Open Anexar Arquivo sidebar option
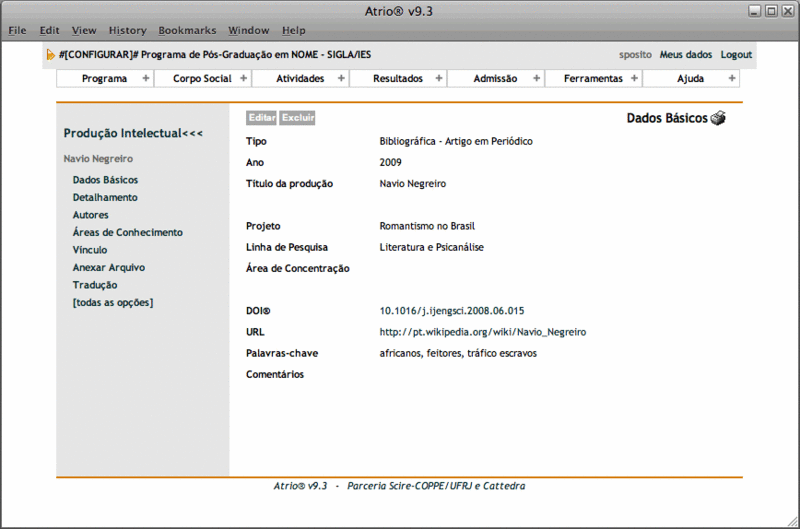800x529 pixels. [109, 268]
